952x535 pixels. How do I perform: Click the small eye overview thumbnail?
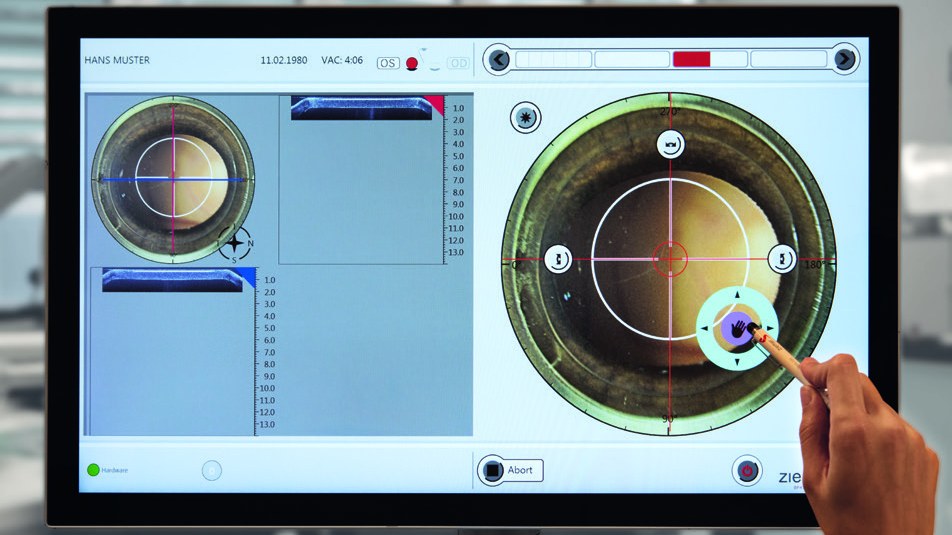pyautogui.click(x=173, y=179)
